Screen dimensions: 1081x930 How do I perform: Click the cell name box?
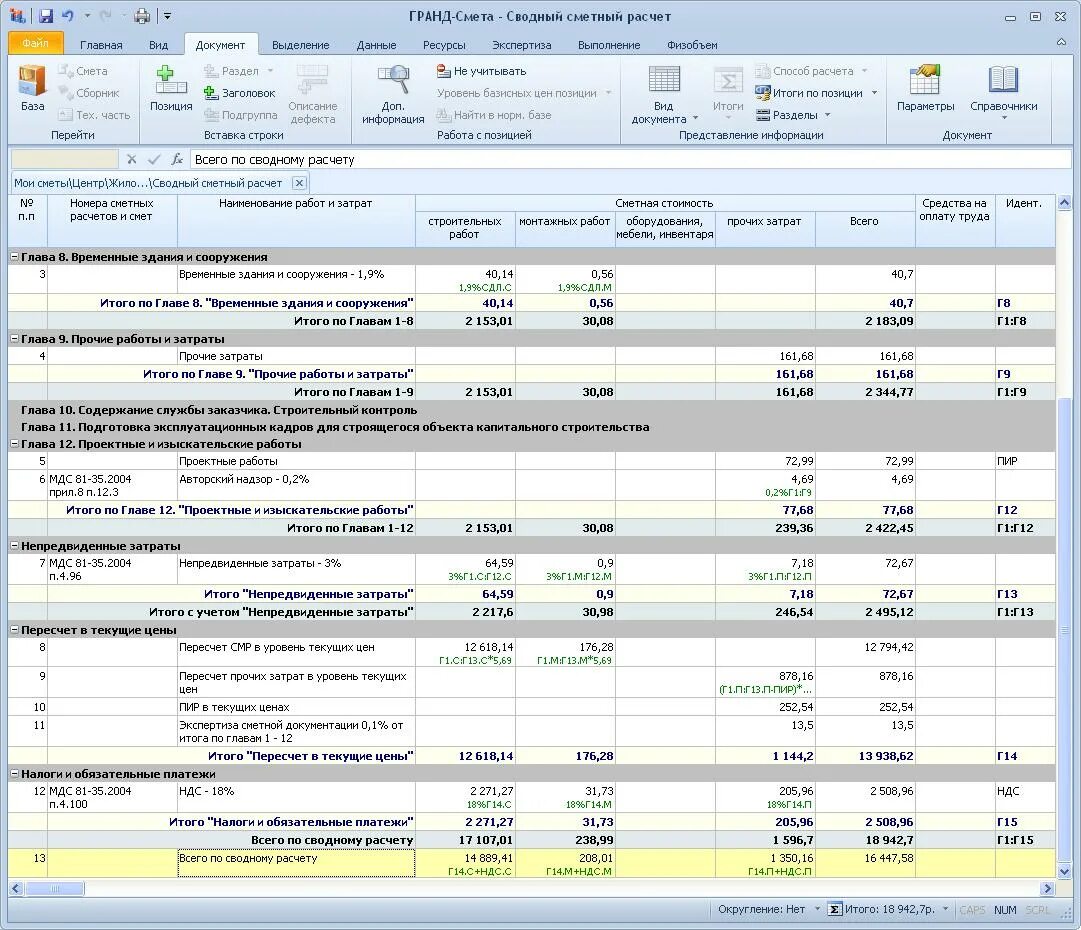[65, 159]
